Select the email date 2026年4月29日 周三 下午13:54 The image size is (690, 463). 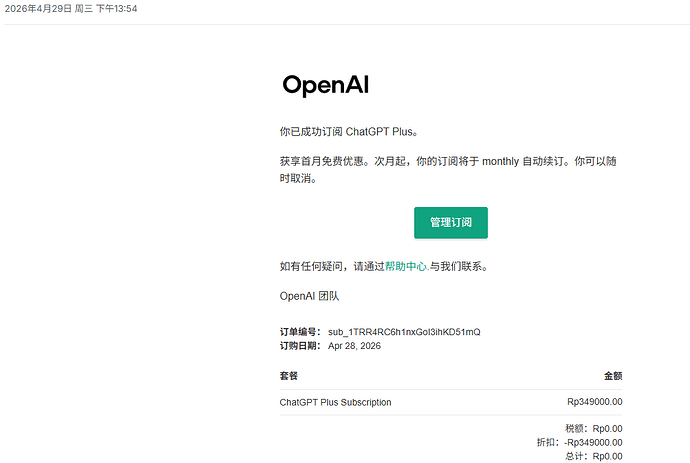71,9
